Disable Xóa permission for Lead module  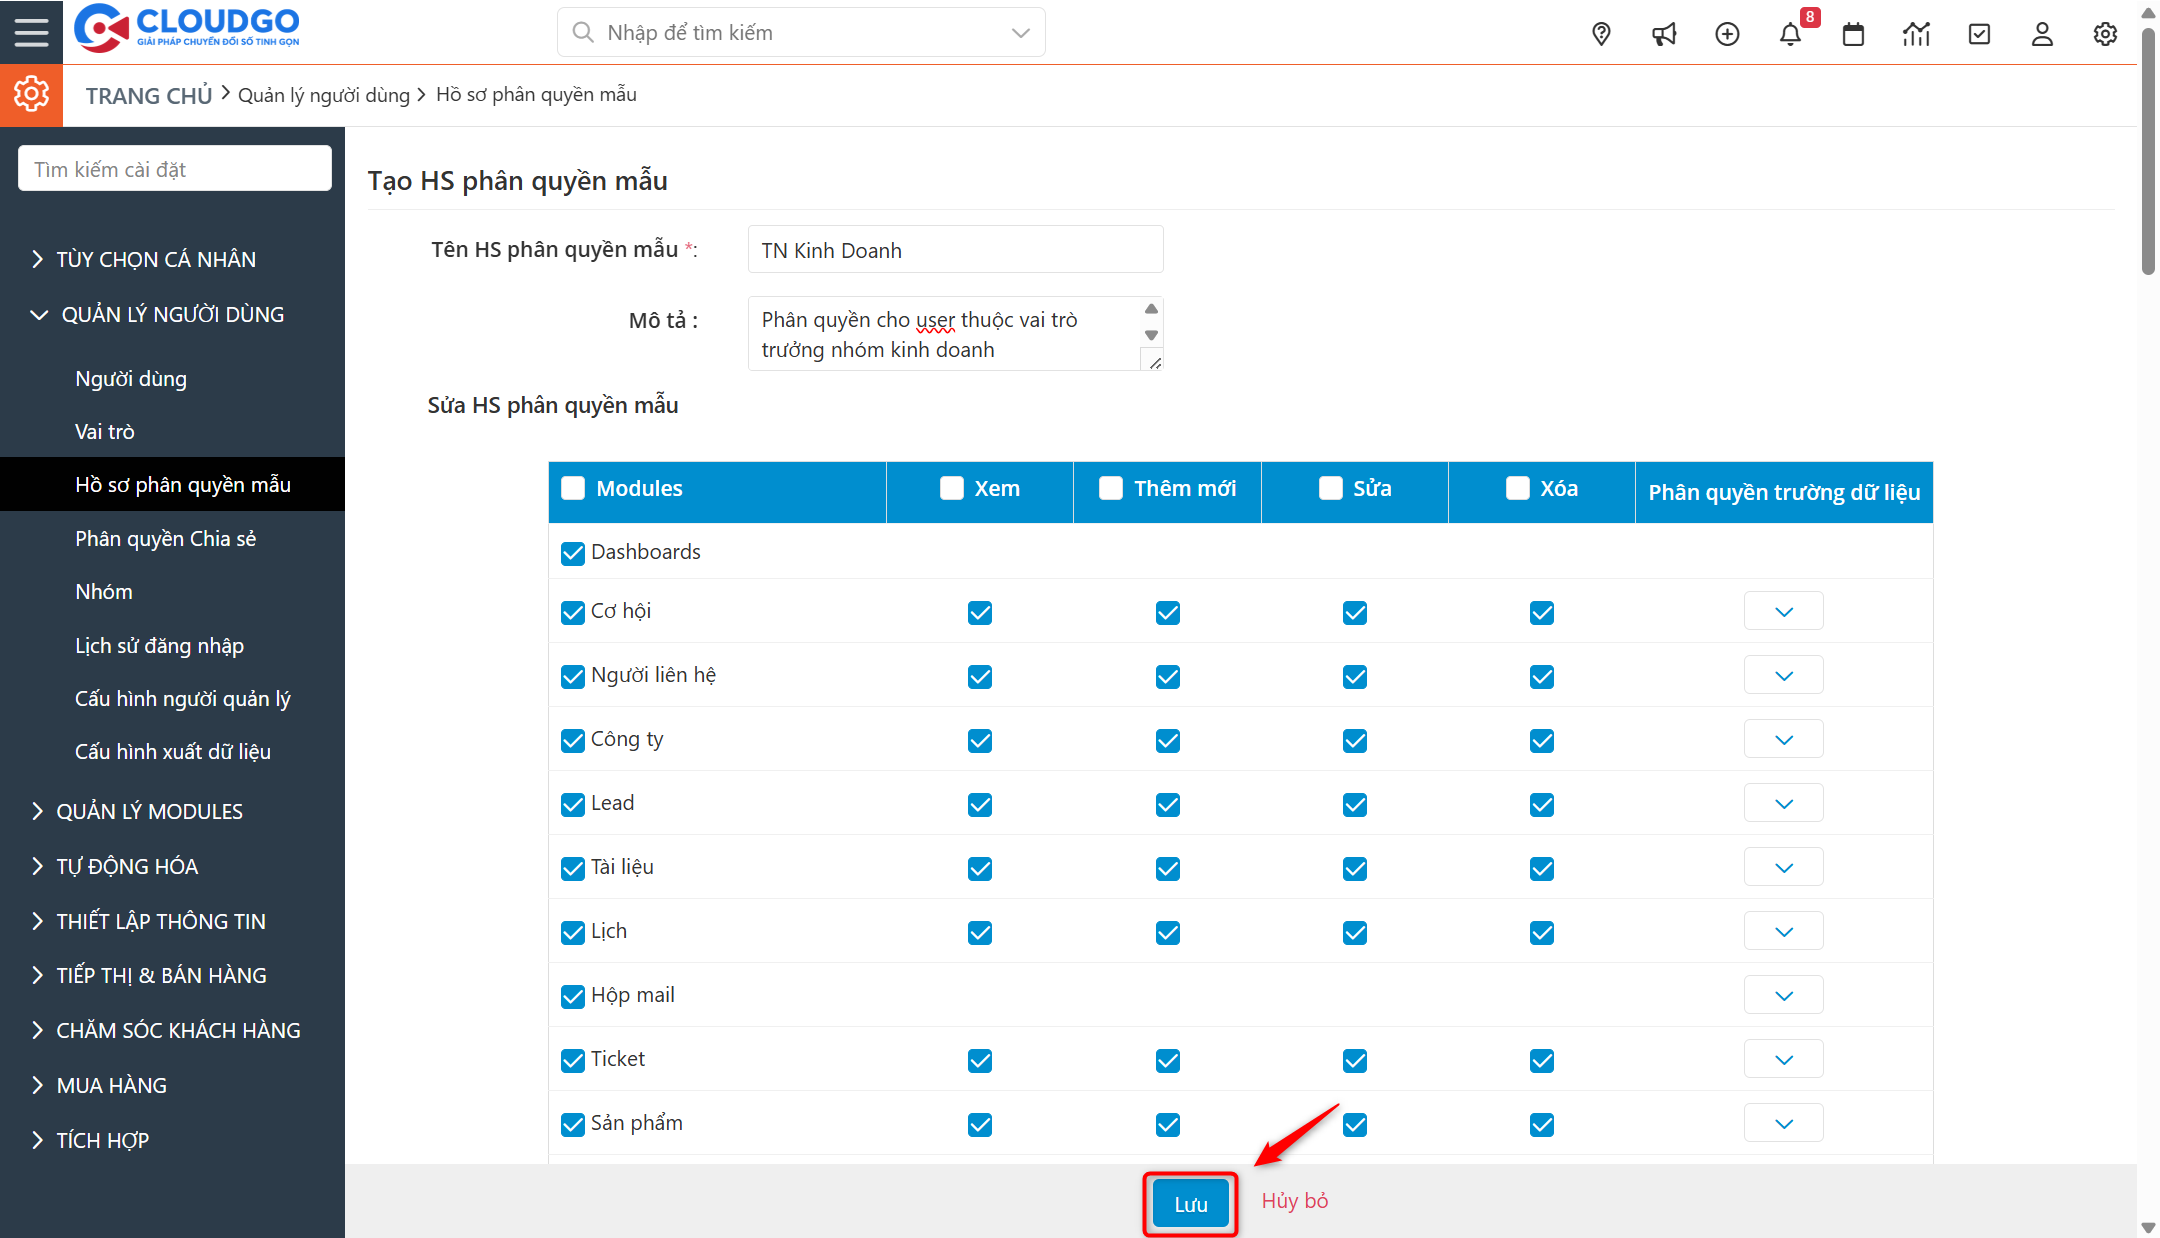click(1541, 804)
